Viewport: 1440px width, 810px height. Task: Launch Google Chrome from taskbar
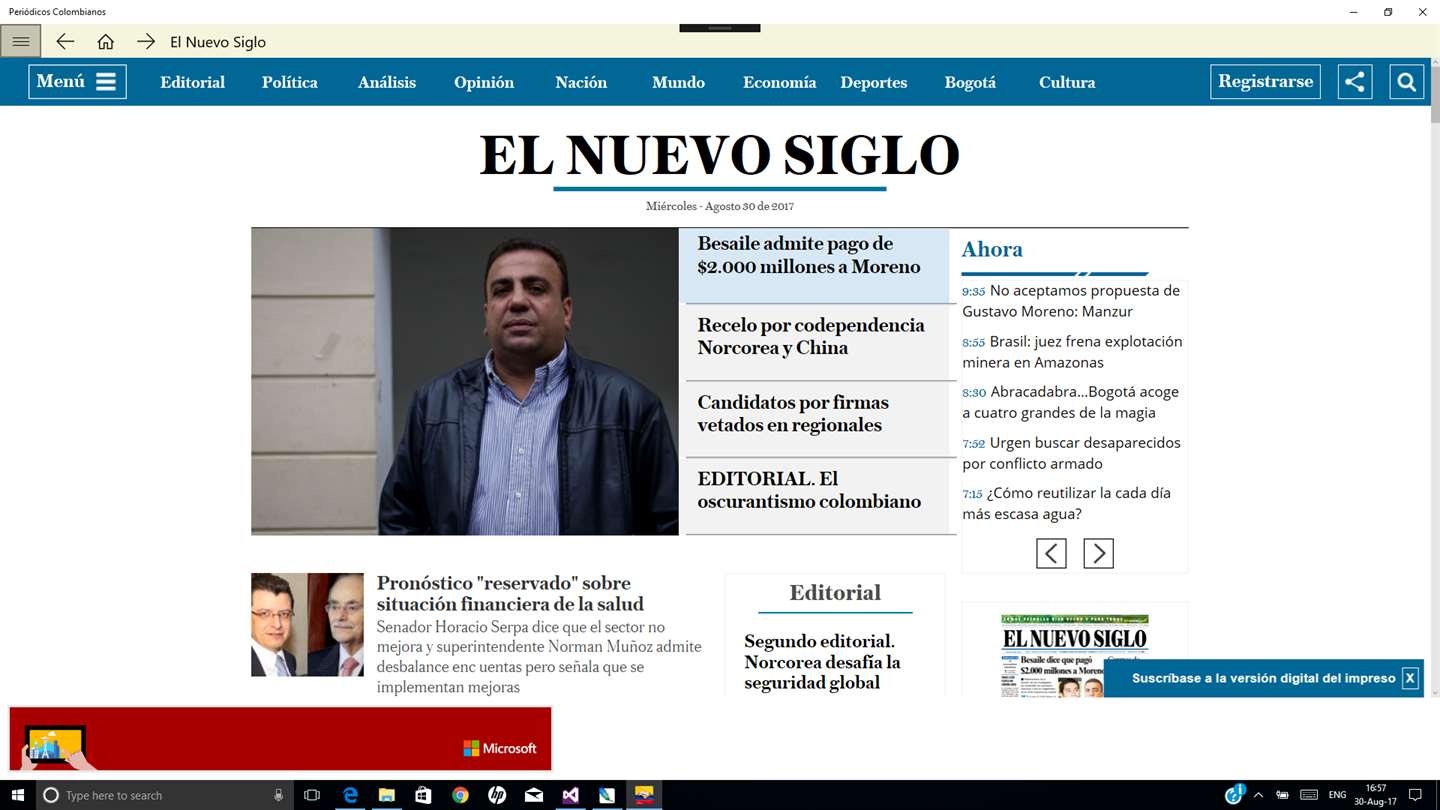click(460, 795)
